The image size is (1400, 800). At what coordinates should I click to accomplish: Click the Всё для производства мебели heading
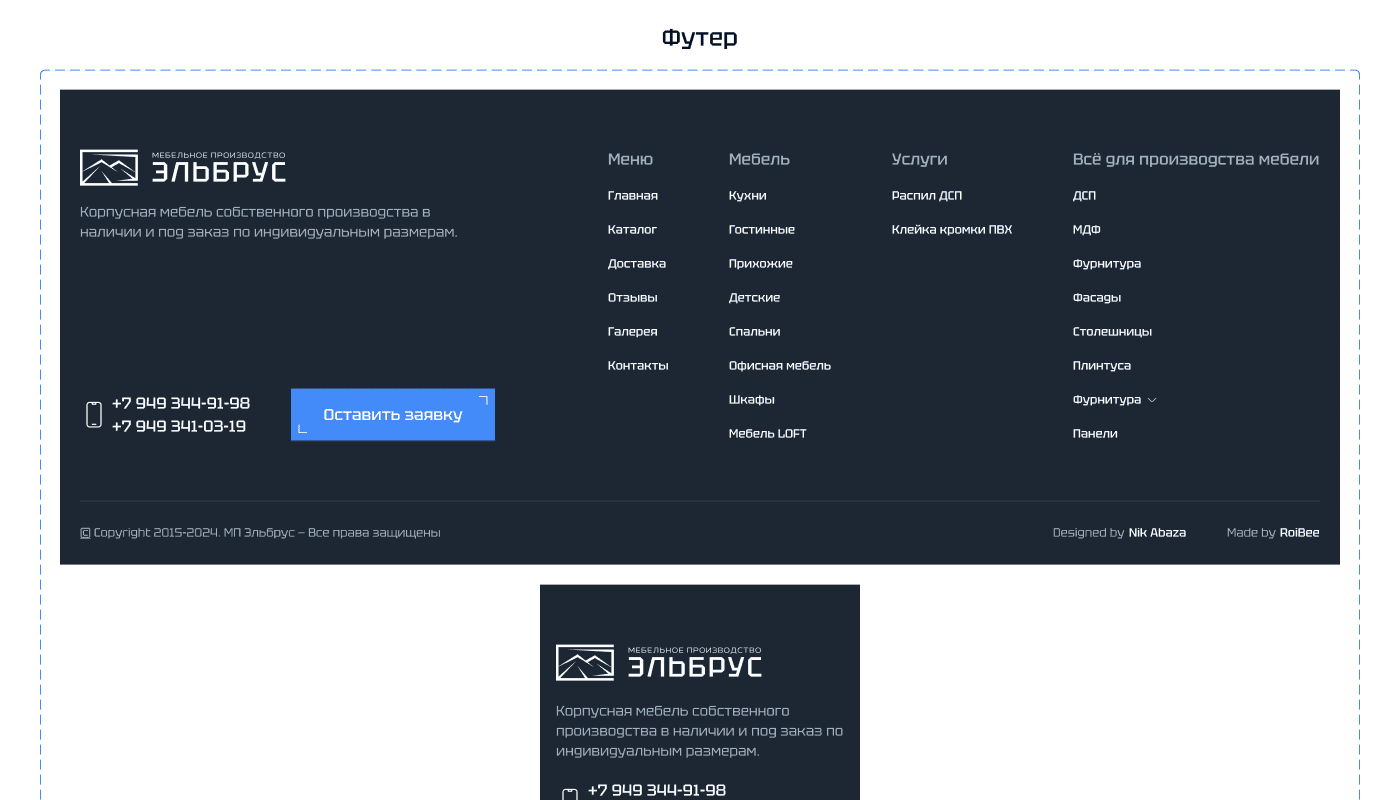(x=1196, y=160)
